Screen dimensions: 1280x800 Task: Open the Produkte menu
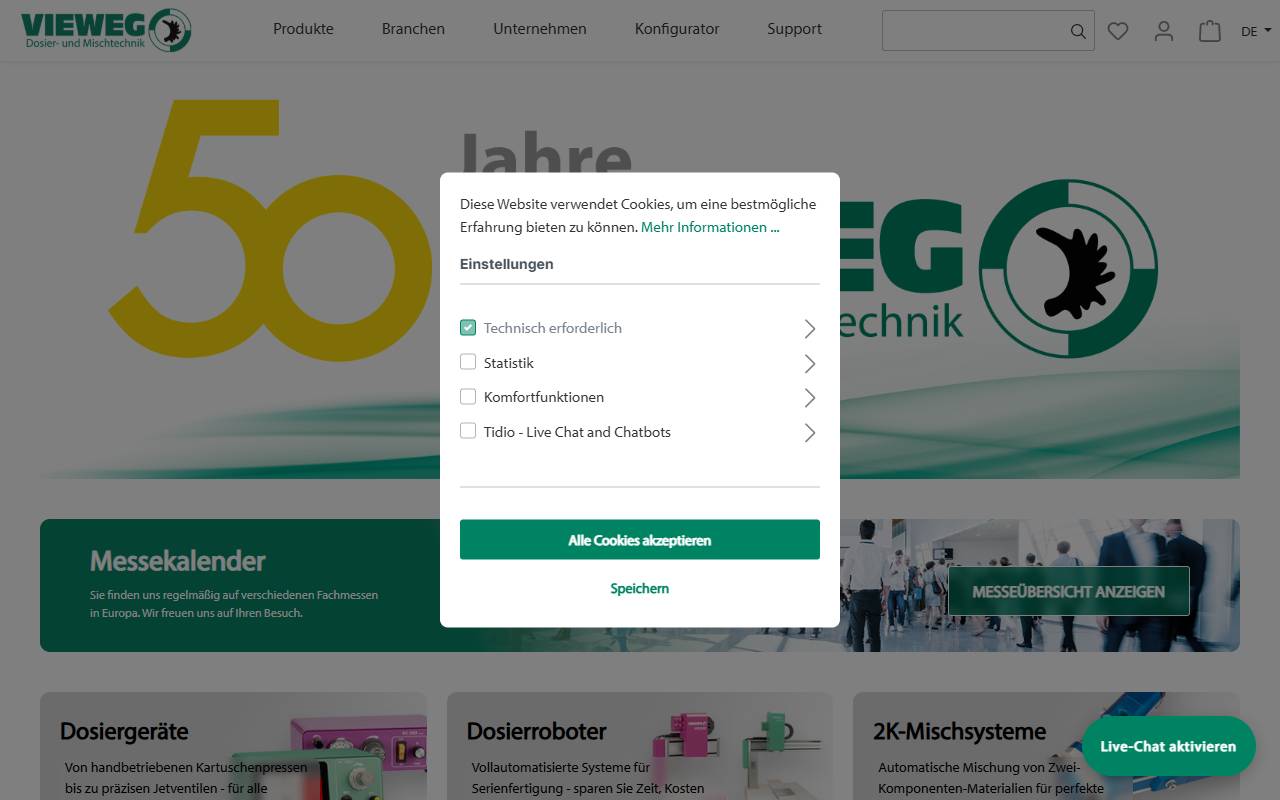303,29
